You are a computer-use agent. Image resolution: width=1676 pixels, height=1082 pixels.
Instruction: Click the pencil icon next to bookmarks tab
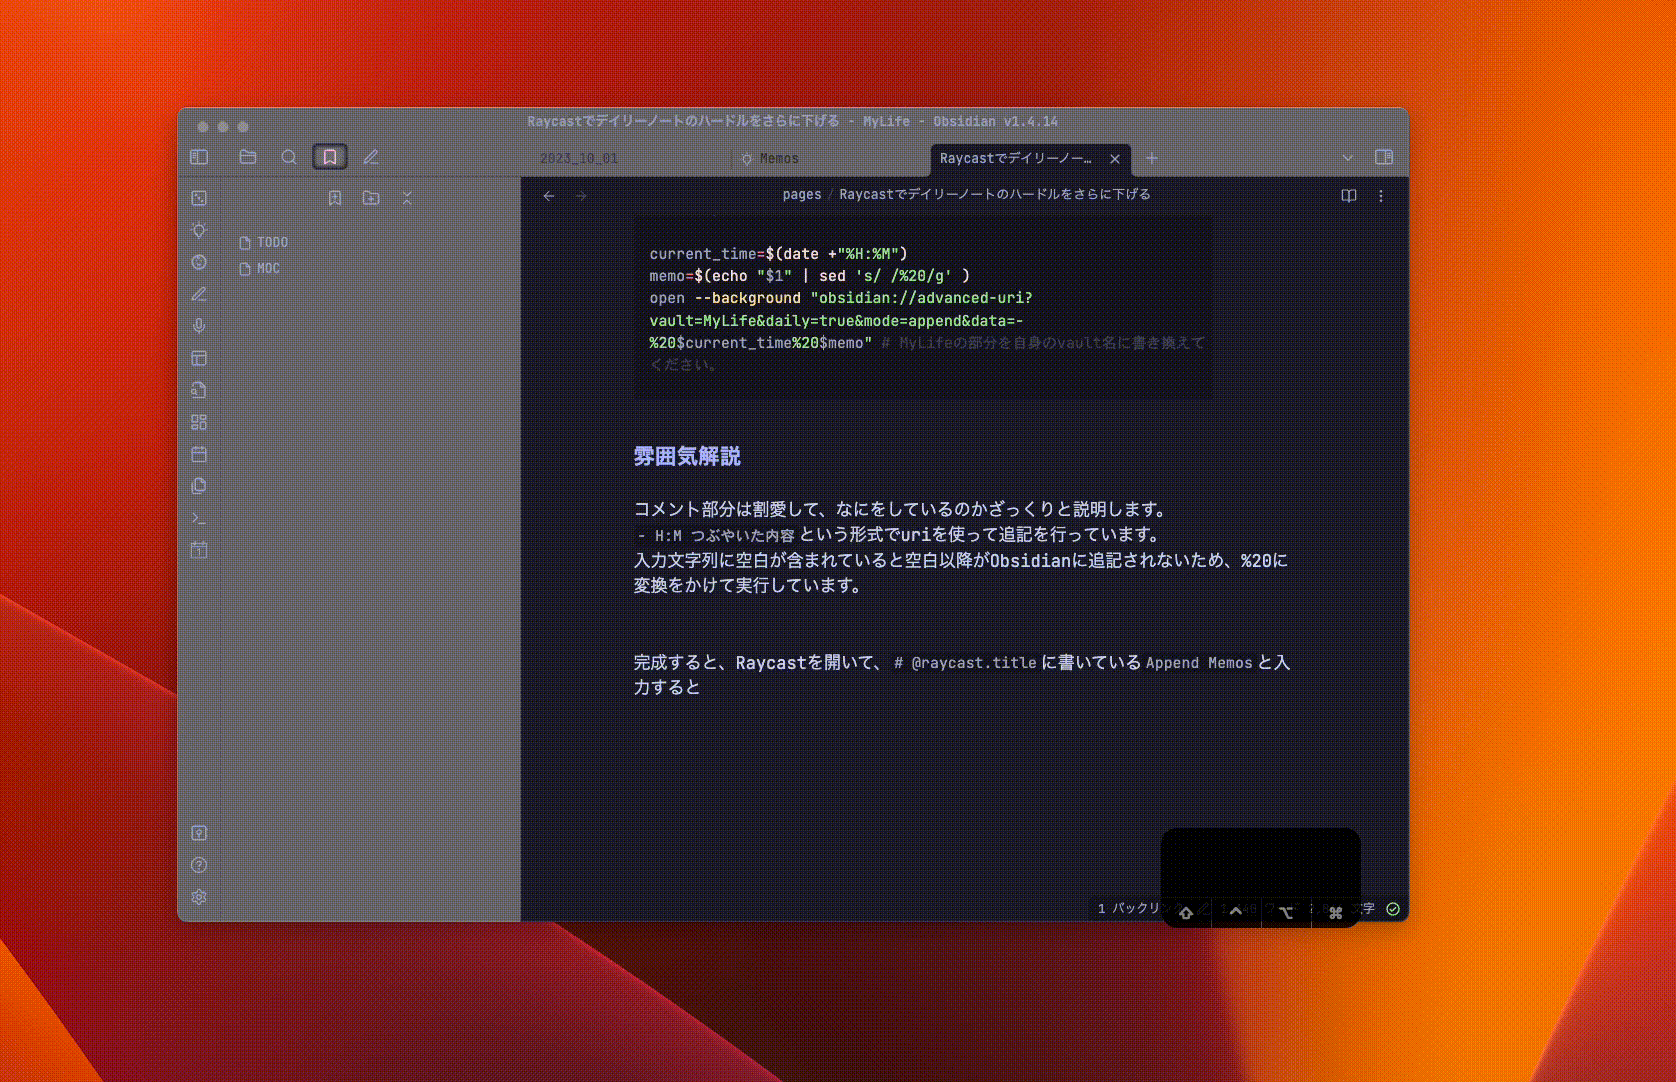click(371, 157)
